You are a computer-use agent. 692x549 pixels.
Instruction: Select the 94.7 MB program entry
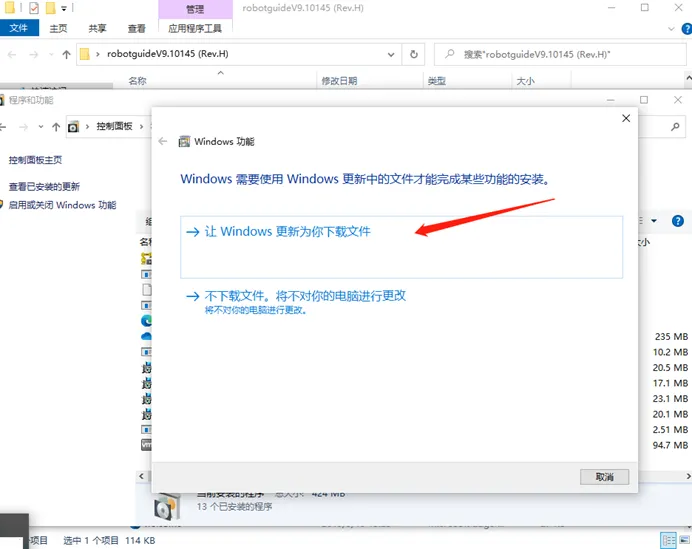pyautogui.click(x=670, y=445)
